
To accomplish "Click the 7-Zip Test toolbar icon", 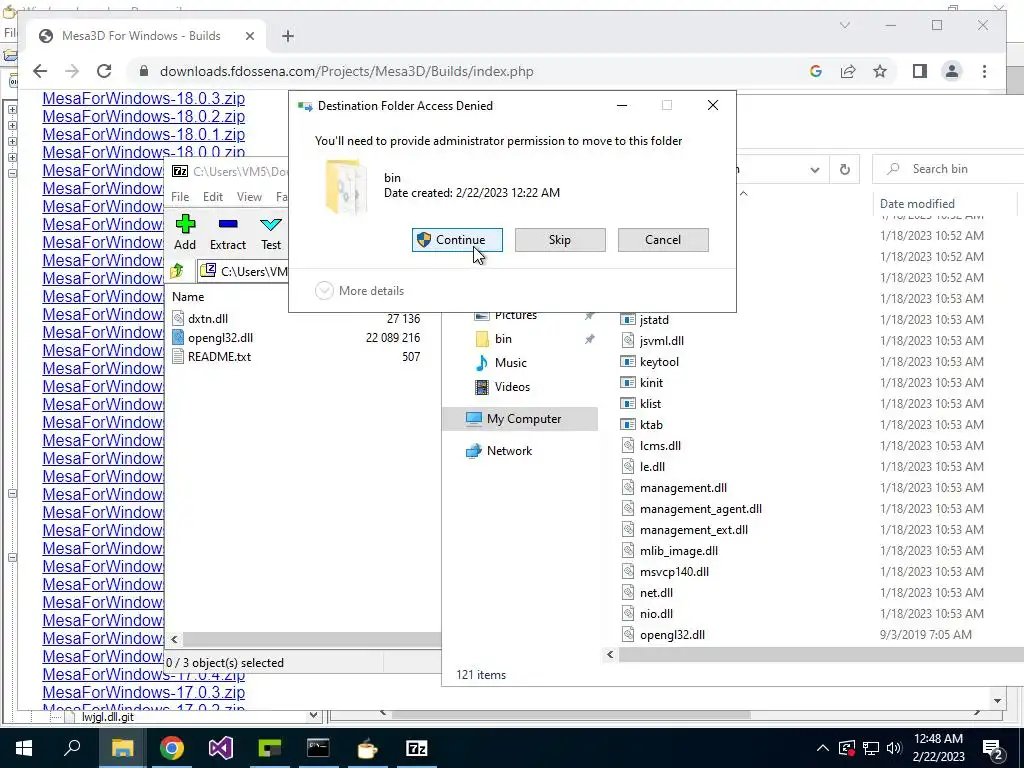I will coord(270,232).
